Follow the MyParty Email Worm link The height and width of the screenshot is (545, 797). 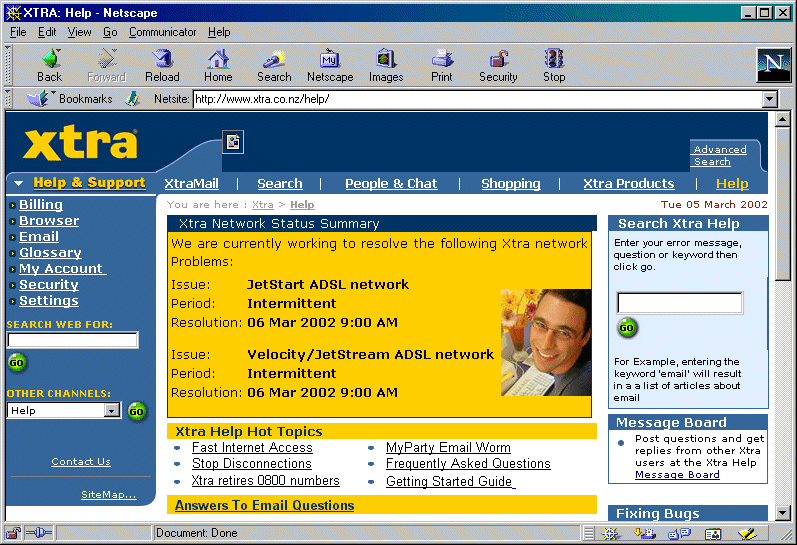[x=448, y=448]
